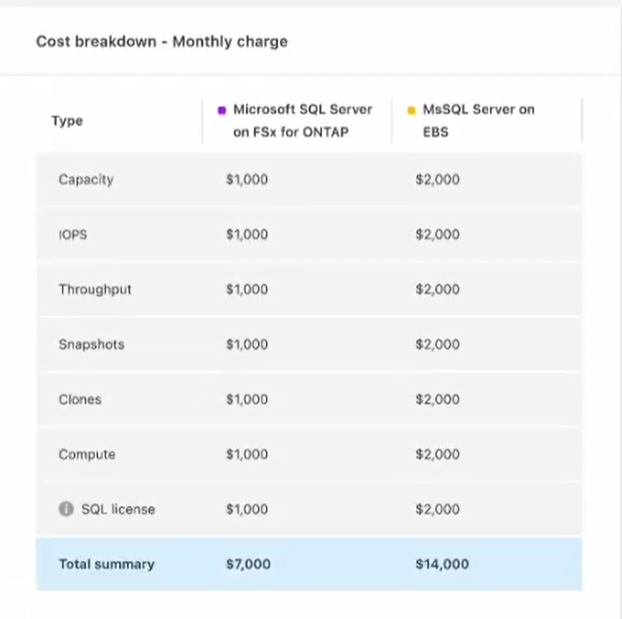Select the Type column header
This screenshot has height=619, width=622.
(x=67, y=121)
